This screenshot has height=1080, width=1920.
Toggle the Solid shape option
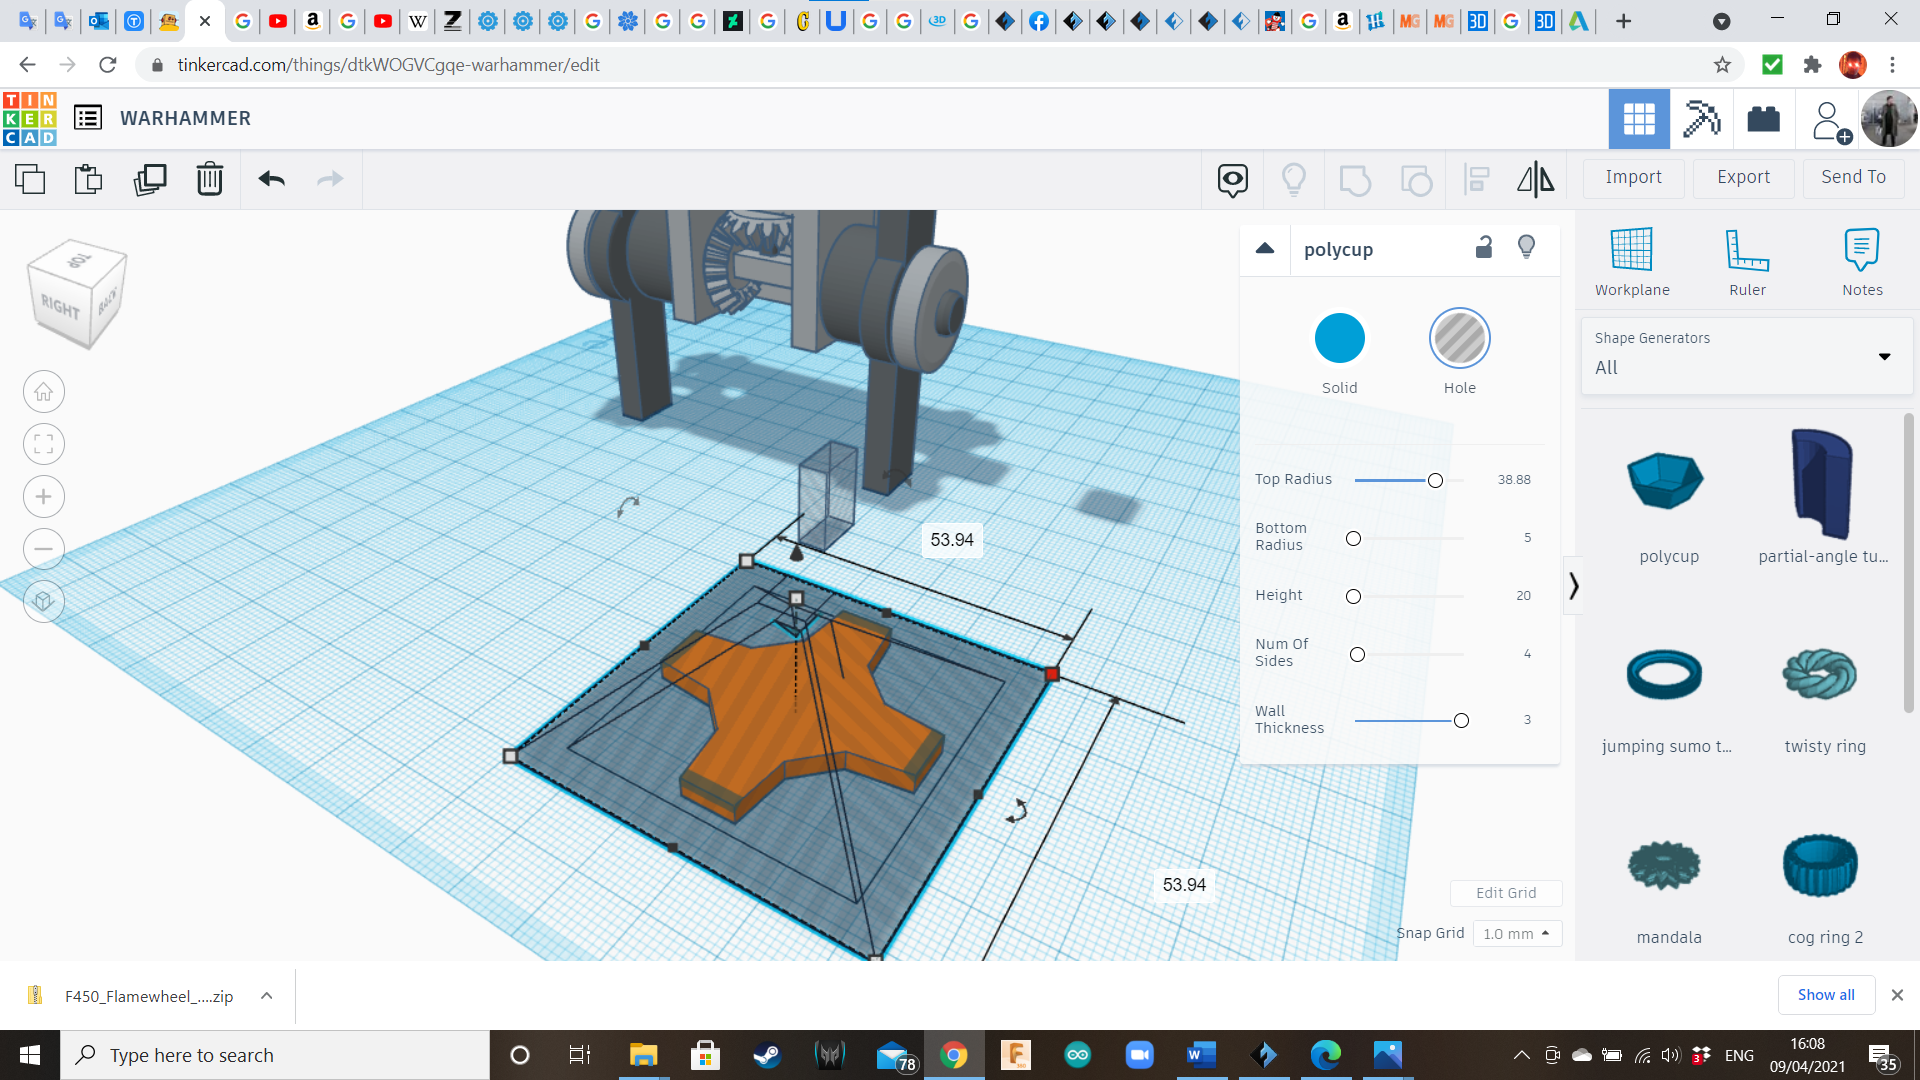point(1340,338)
